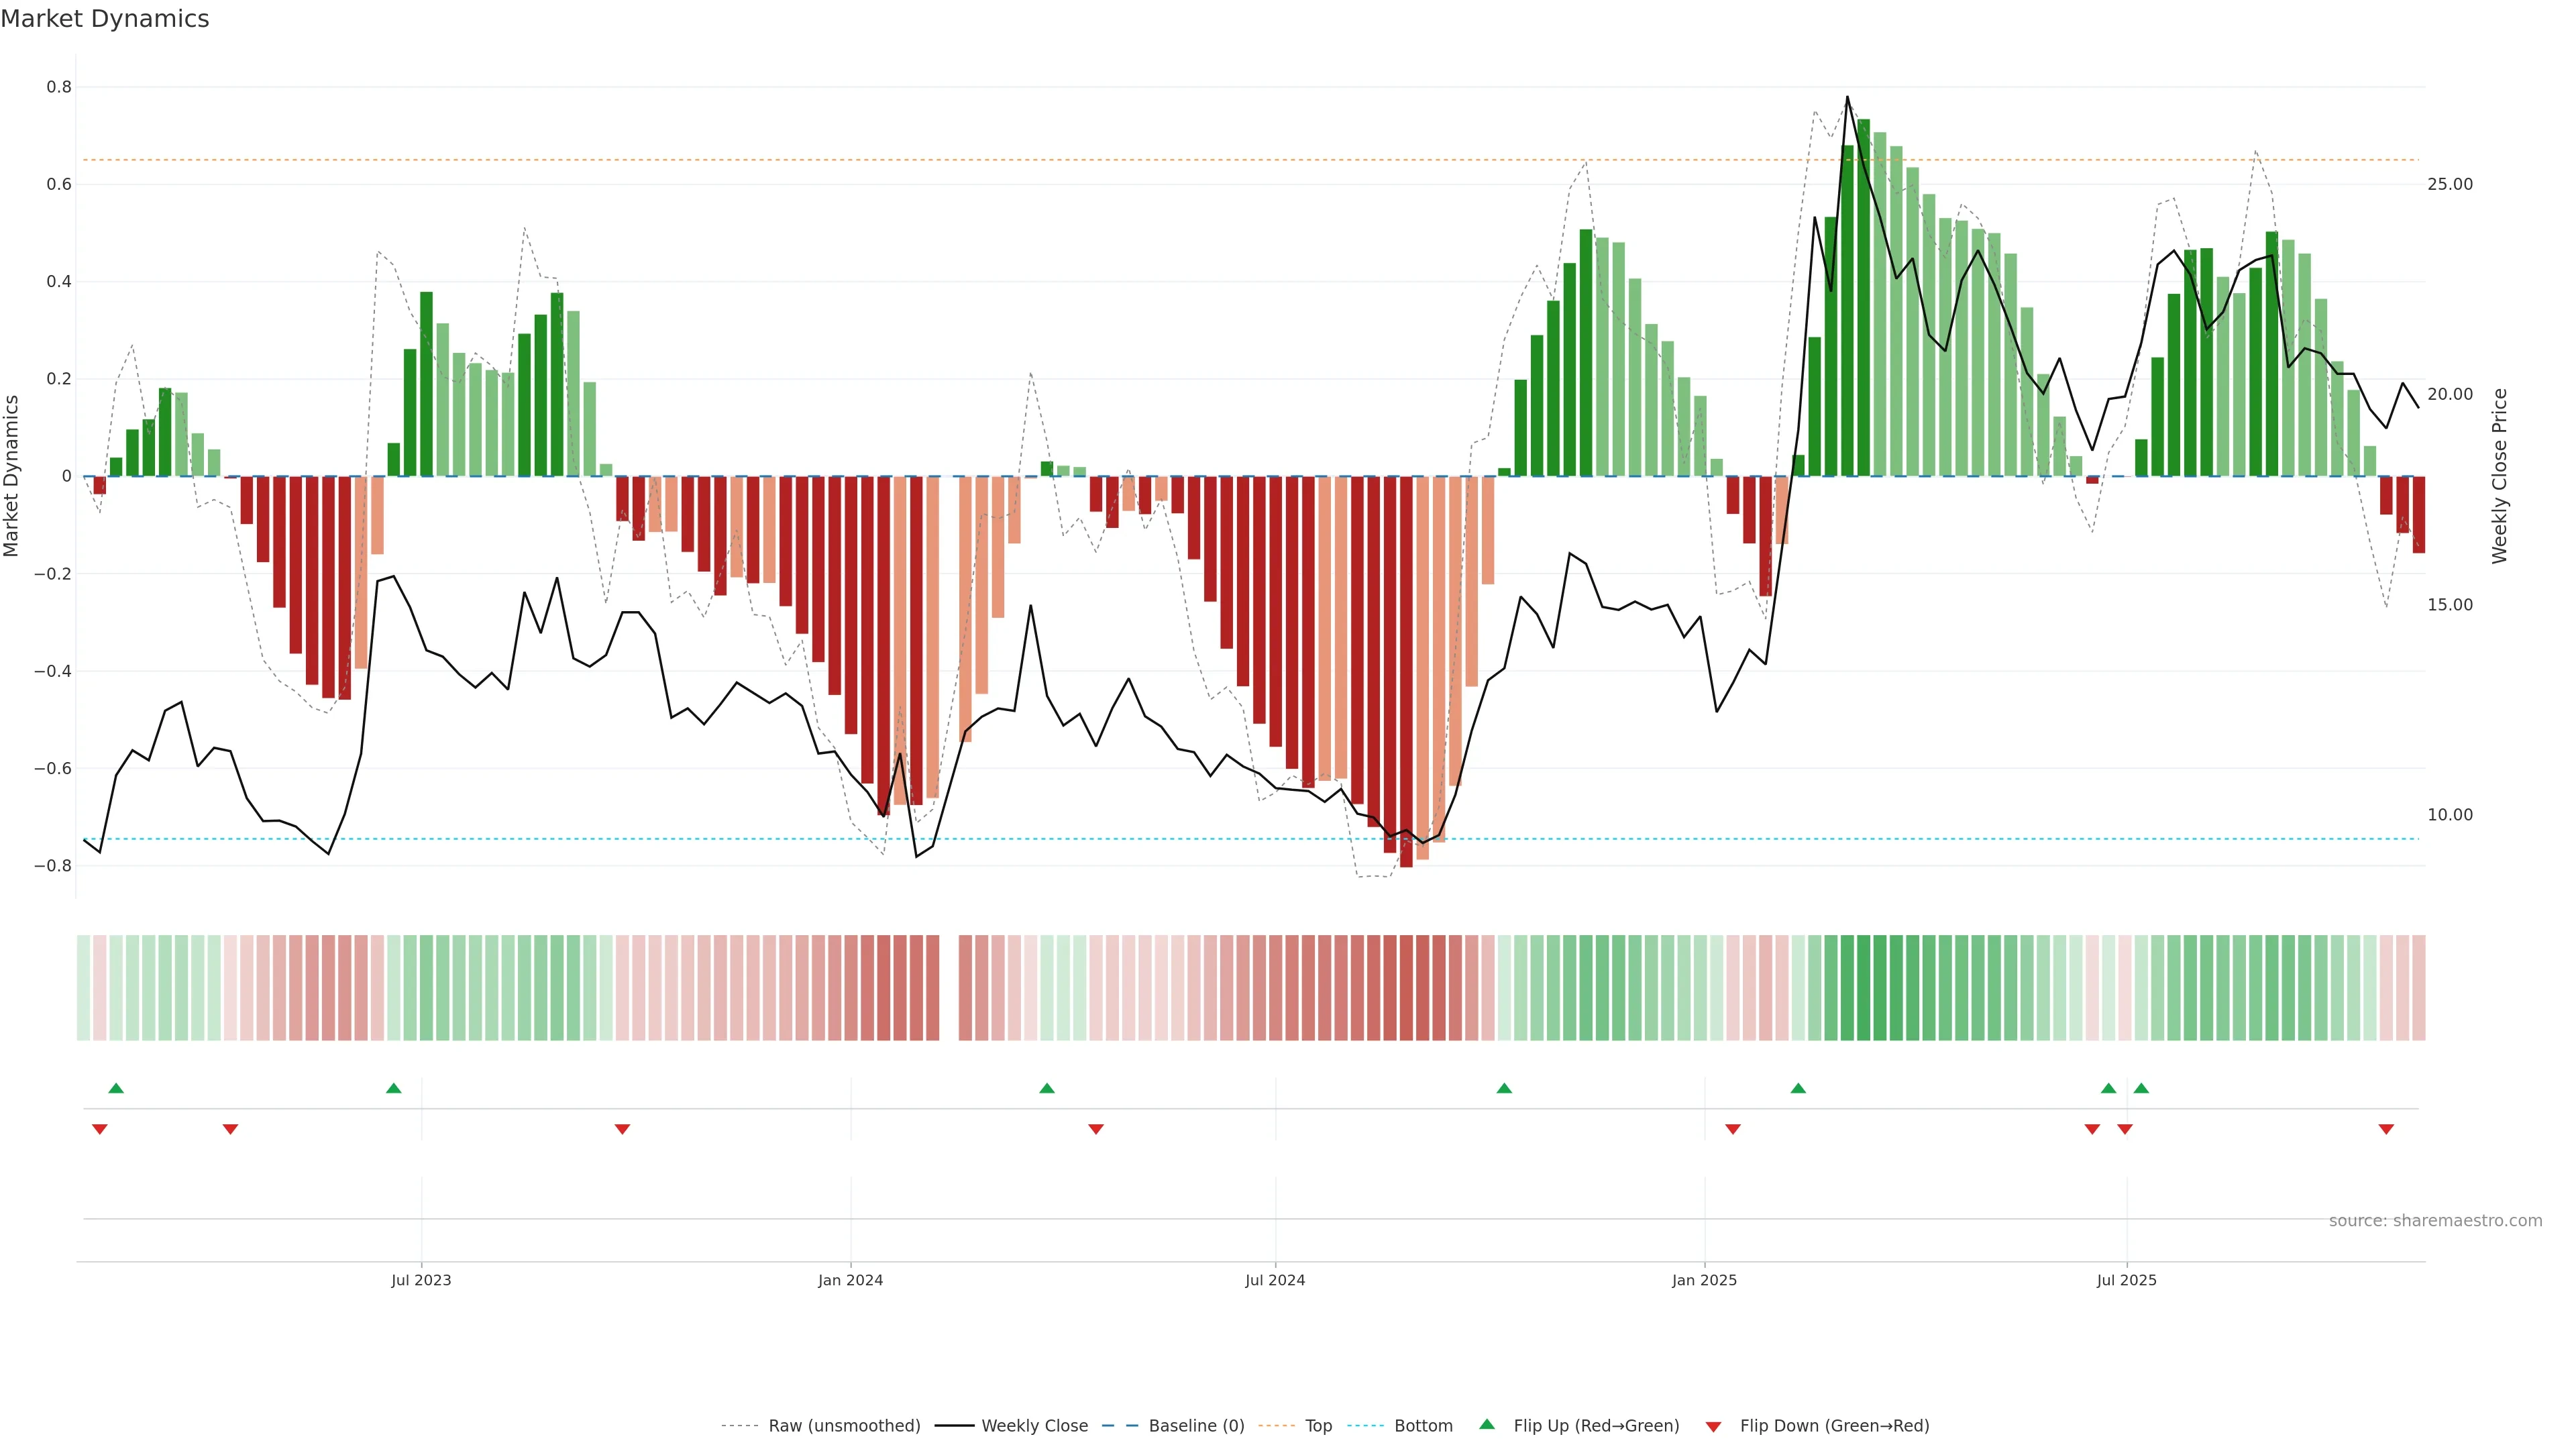Click the first flip-up marker after Jul 2025
The image size is (2576, 1449).
[2141, 1088]
